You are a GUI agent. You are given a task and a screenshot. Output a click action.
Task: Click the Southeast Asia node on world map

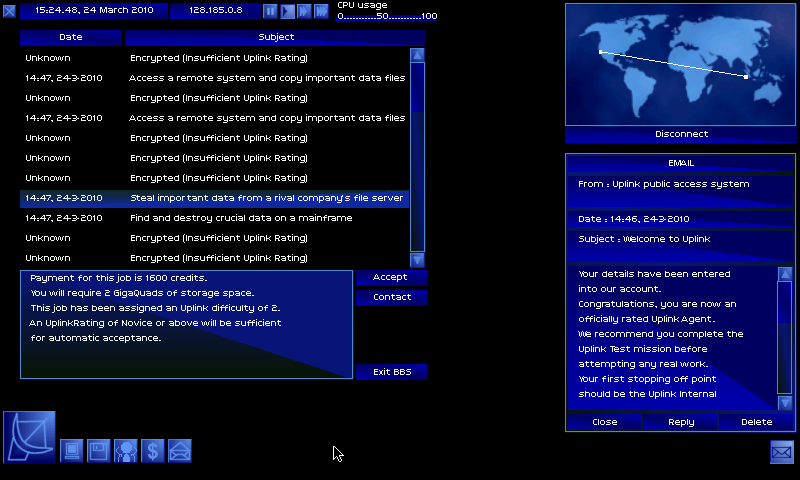746,77
